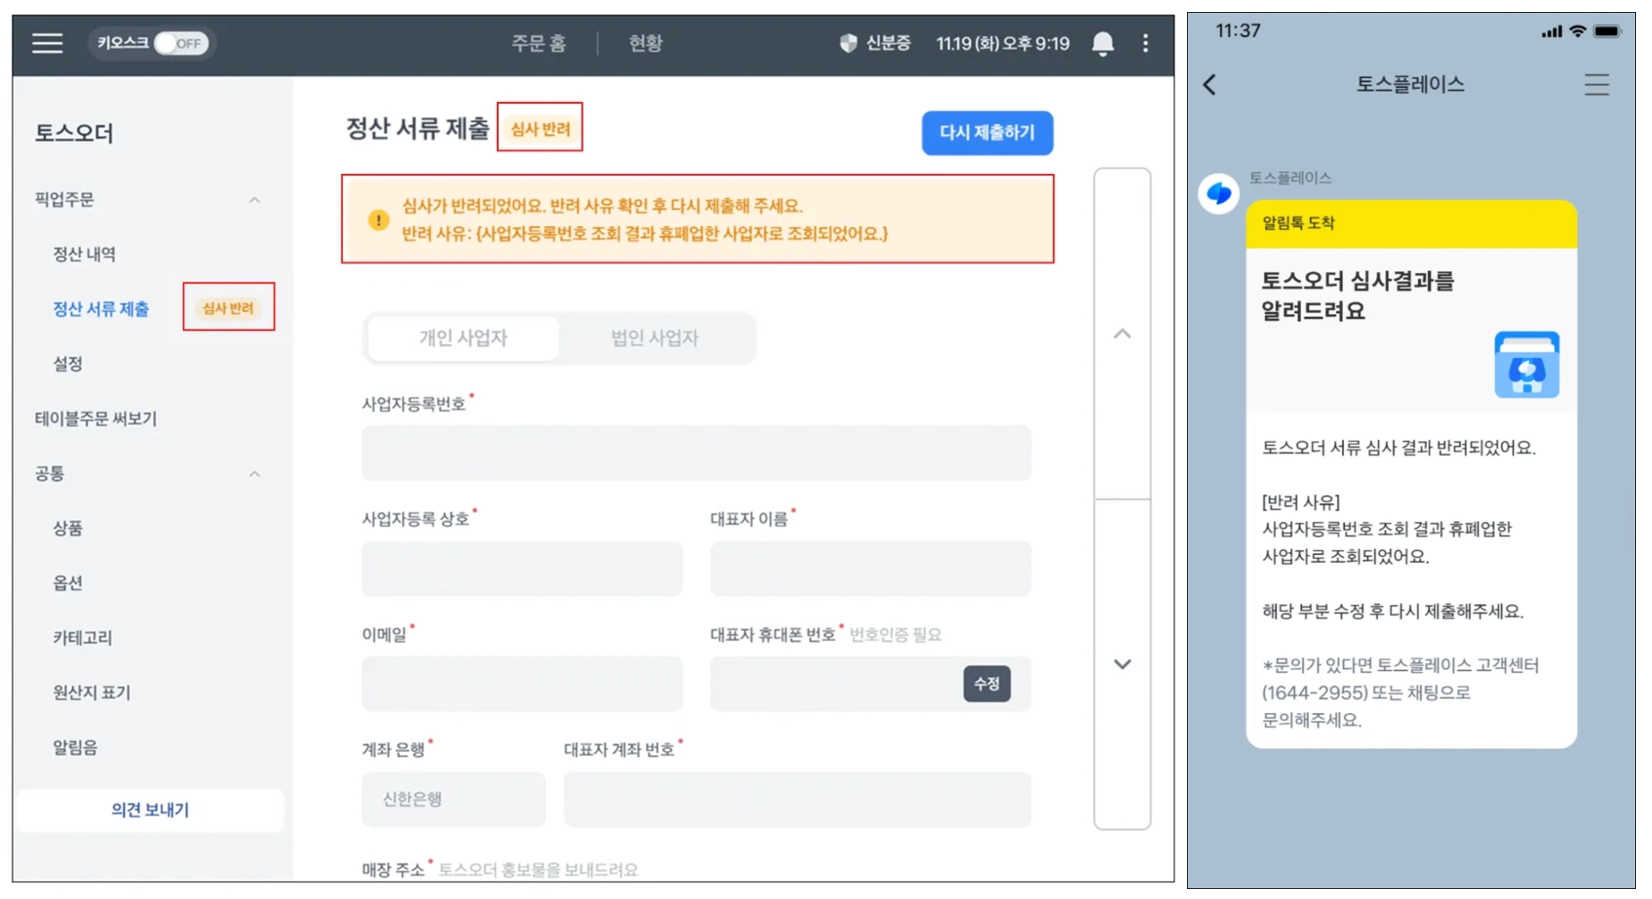Screen dimensions: 1652x899
Task: Tap the battery icon in the phone status bar
Action: (x=1608, y=31)
